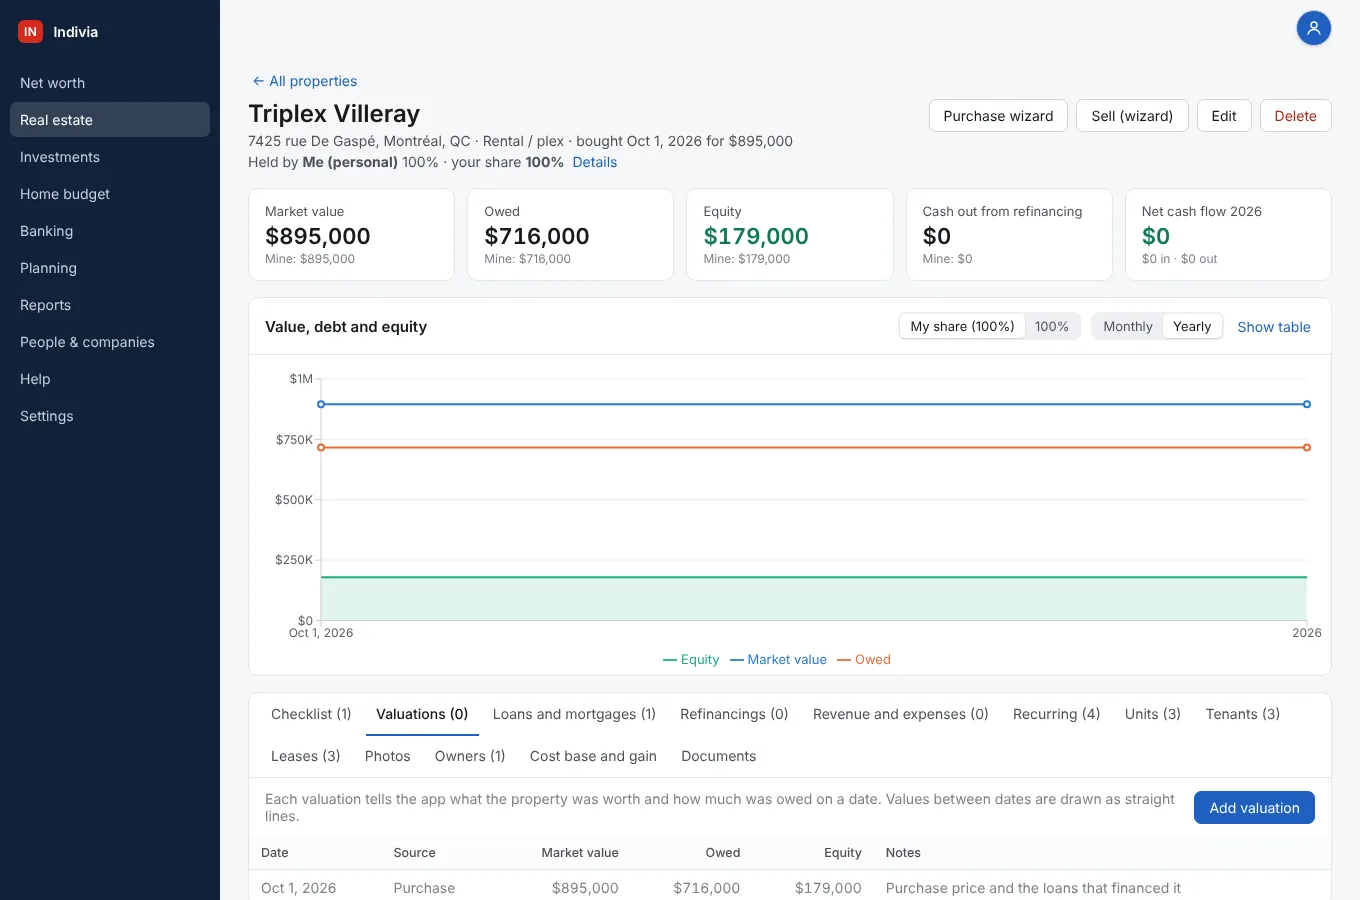Open Investments from the sidebar
Viewport: 1360px width, 900px height.
(x=110, y=157)
